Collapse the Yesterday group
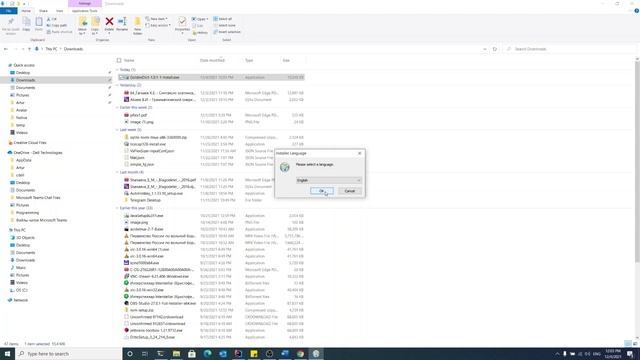 (118, 85)
